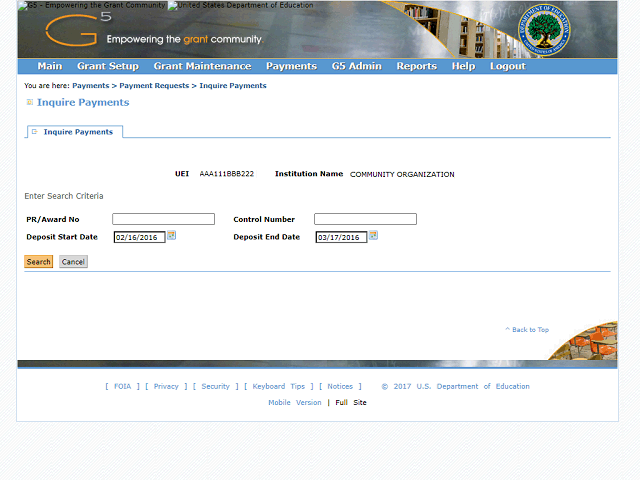Screen dimensions: 640x480
Task: Open the Help menu
Action: (x=463, y=66)
